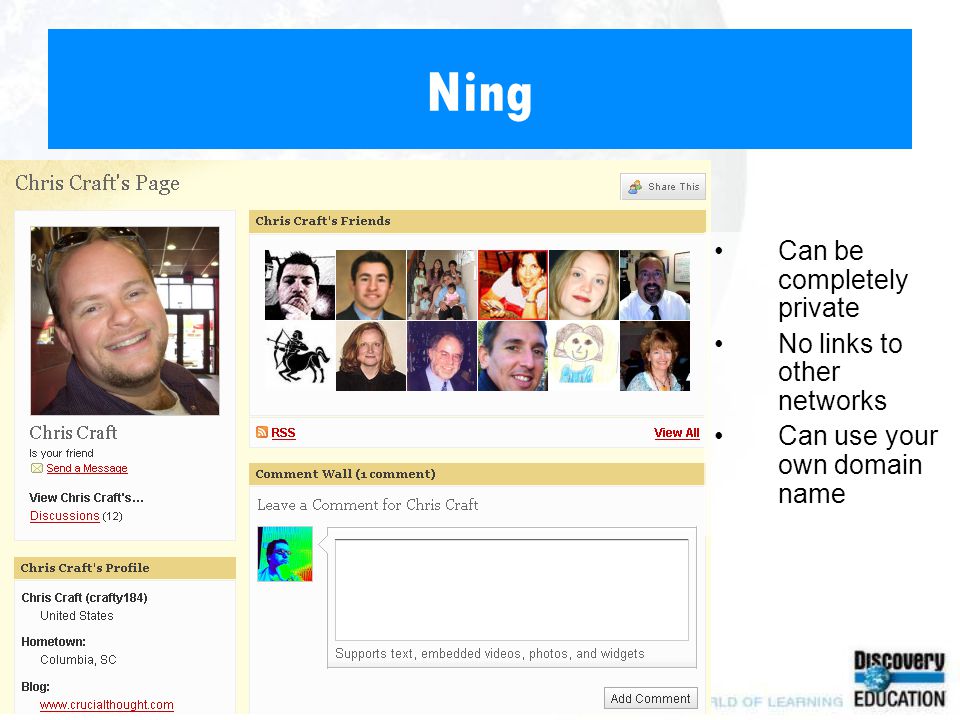The image size is (960, 720).
Task: Click Chris Craft's large profile photo
Action: pyautogui.click(x=125, y=321)
